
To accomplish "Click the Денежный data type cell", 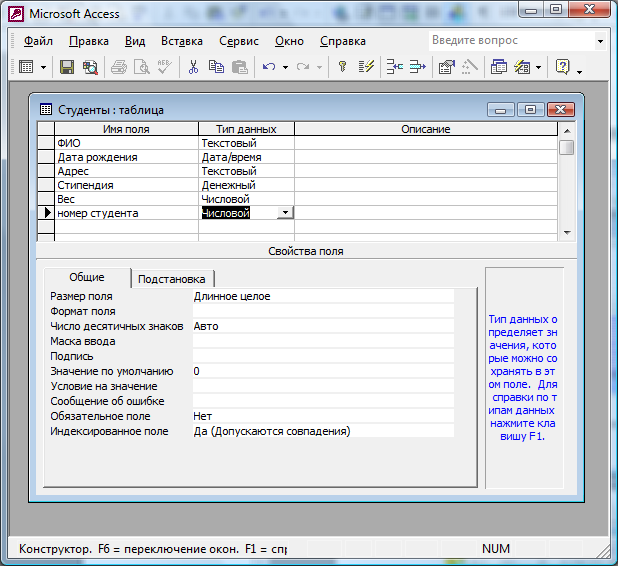I will tap(247, 185).
